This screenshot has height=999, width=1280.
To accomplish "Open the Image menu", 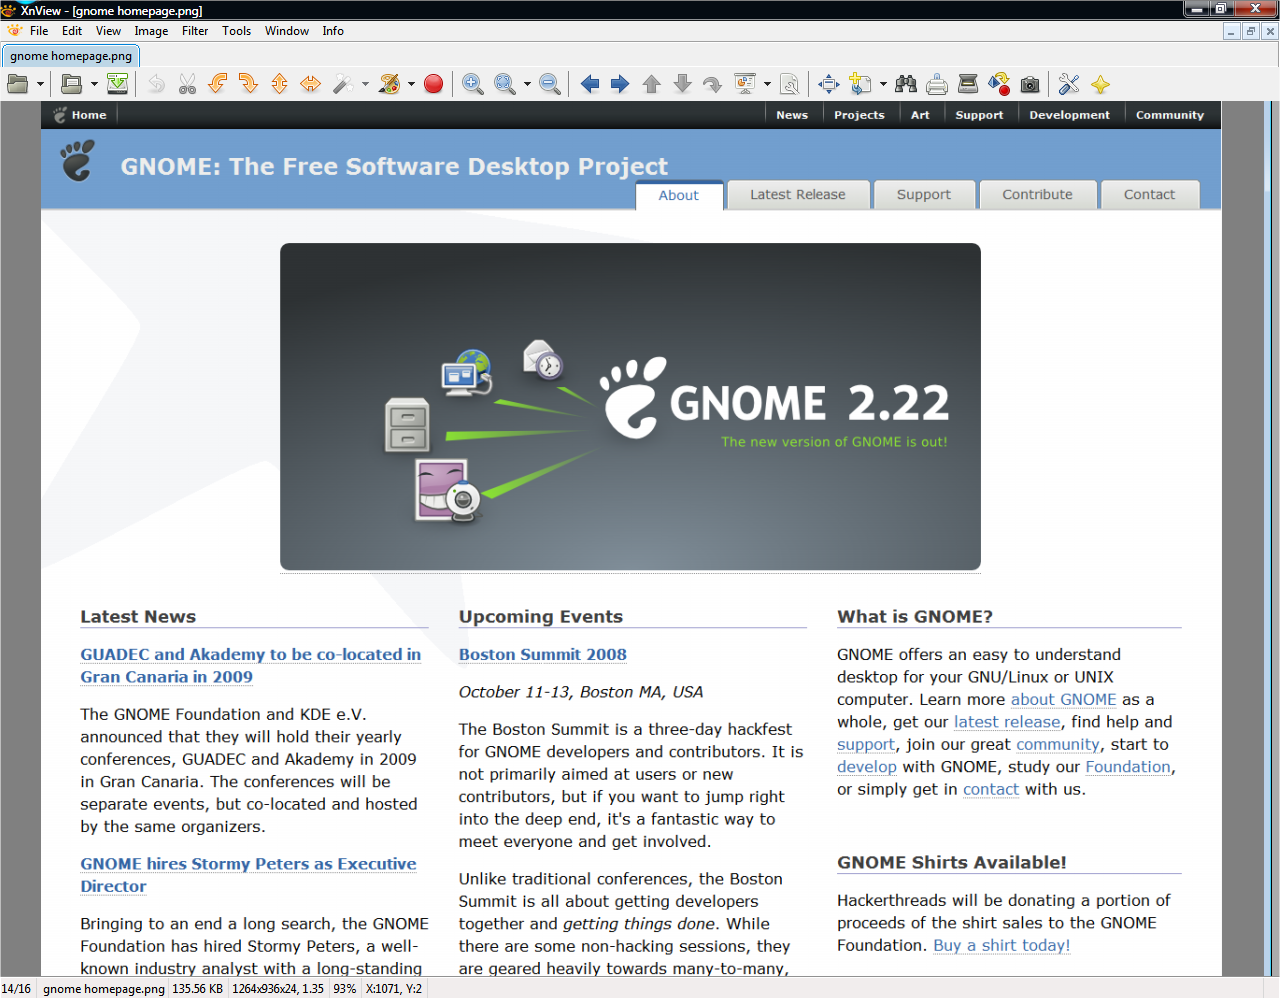I will (151, 31).
